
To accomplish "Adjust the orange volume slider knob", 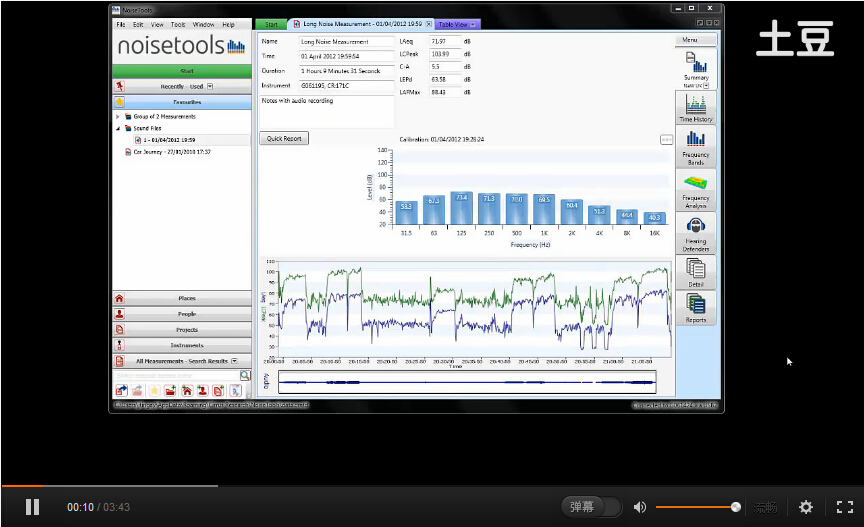I will 736,507.
